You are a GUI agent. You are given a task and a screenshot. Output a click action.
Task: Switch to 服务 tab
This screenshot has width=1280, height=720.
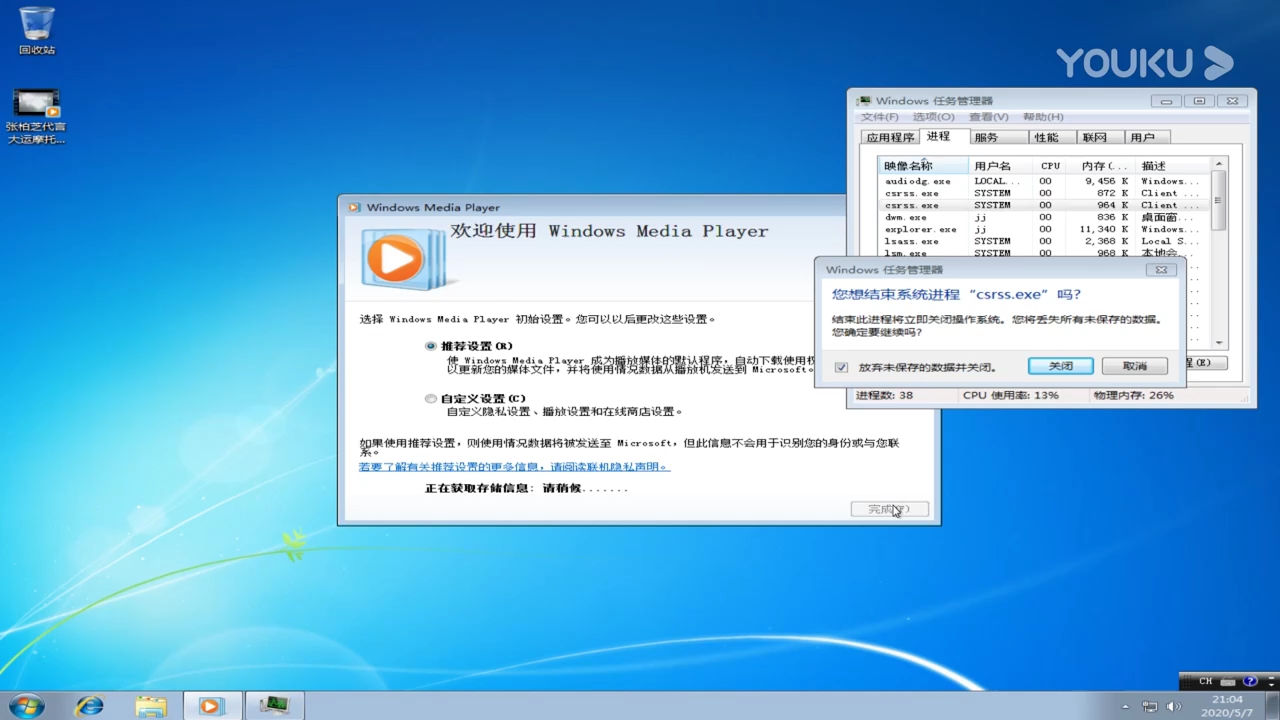pyautogui.click(x=998, y=137)
